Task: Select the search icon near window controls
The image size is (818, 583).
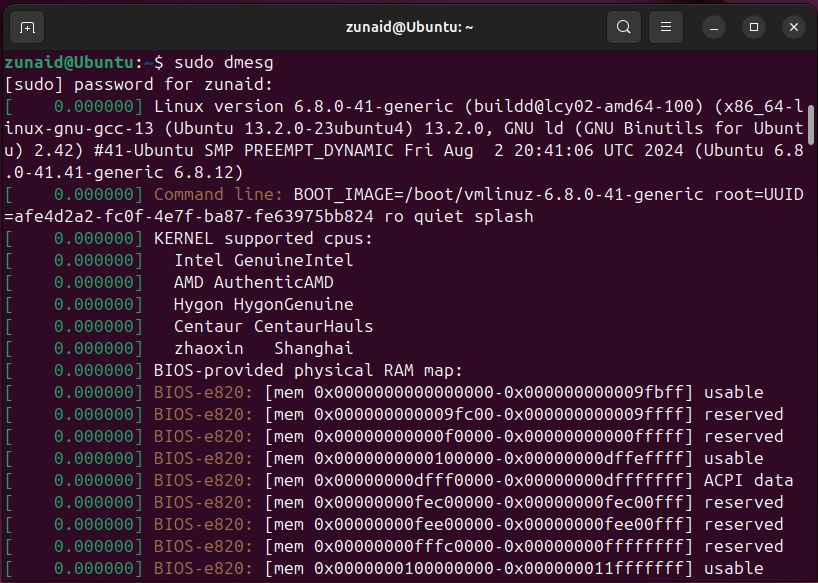Action: [x=624, y=27]
